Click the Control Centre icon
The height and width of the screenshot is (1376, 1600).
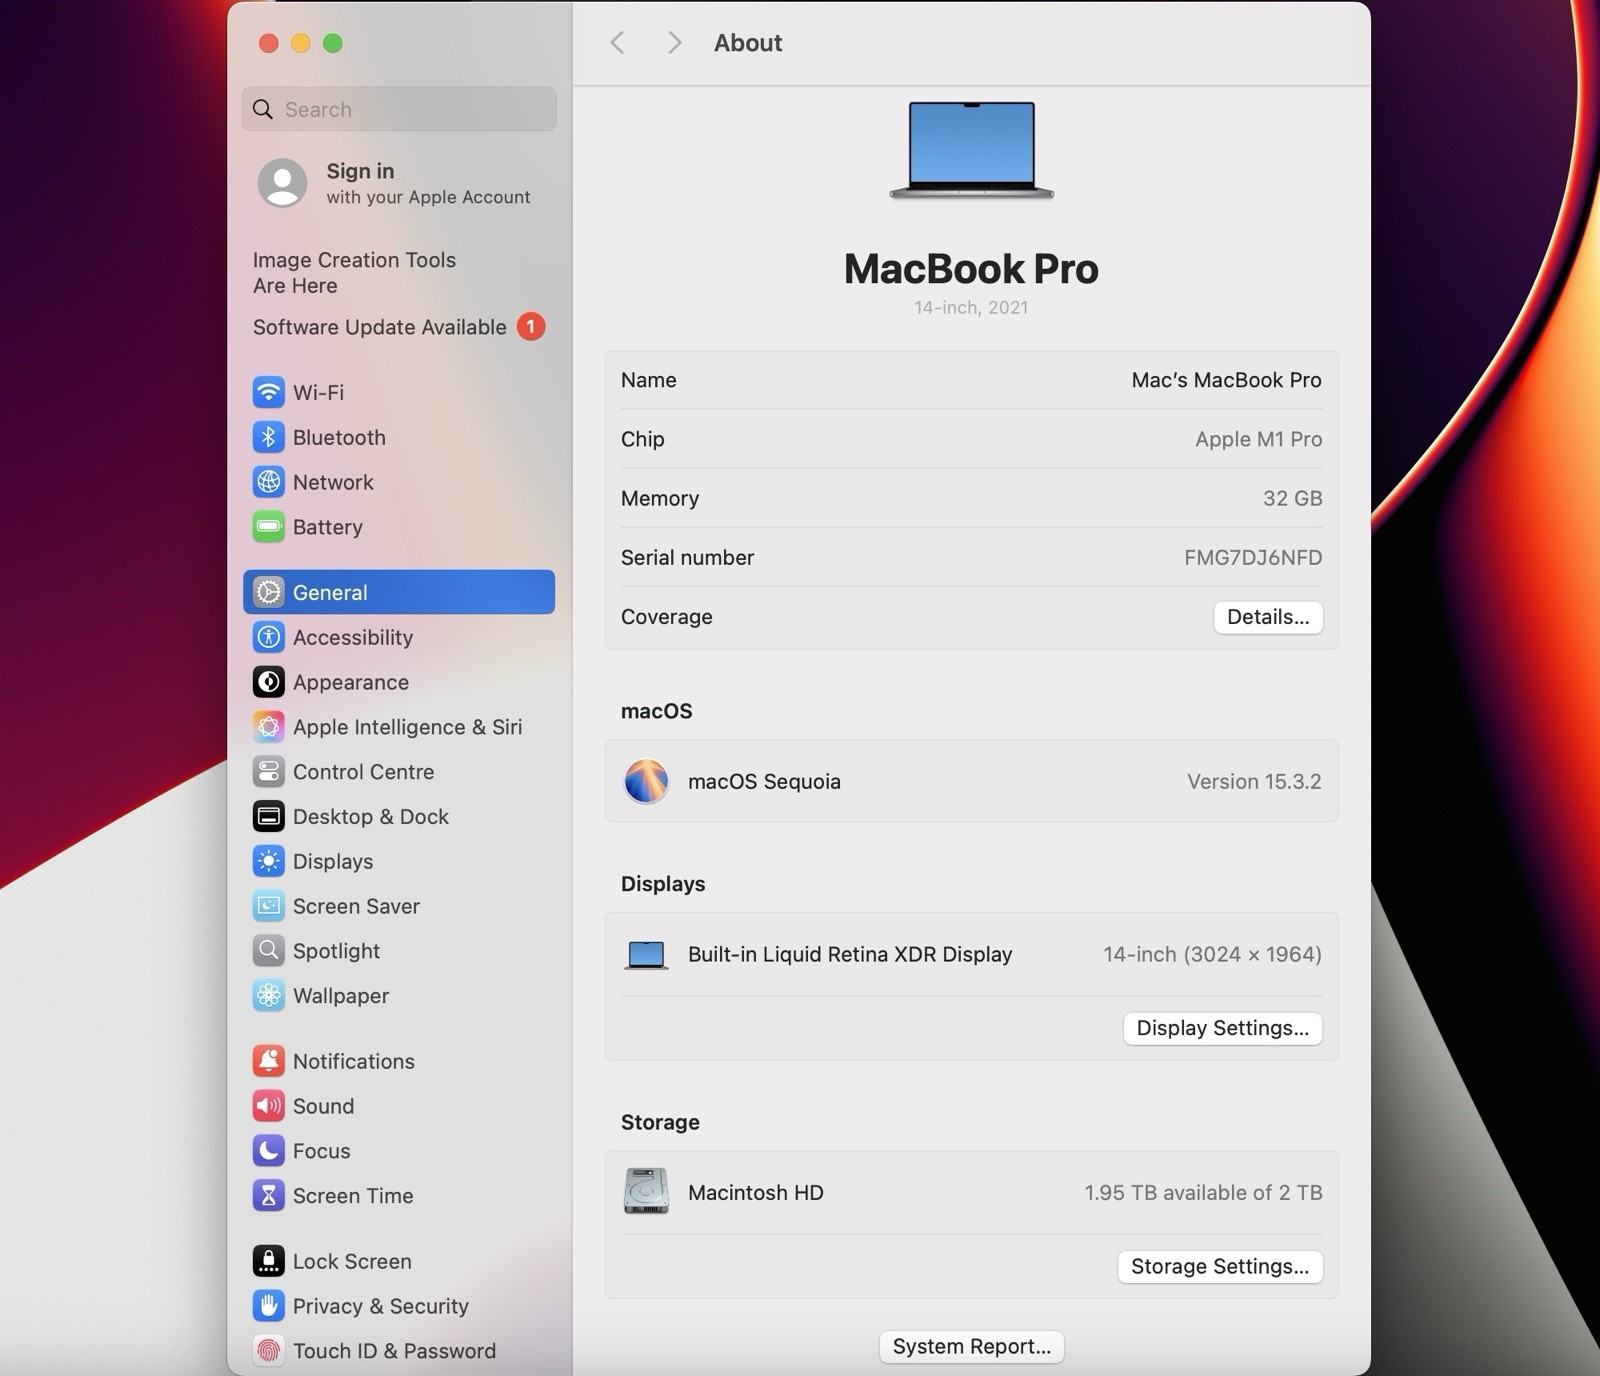coord(268,772)
